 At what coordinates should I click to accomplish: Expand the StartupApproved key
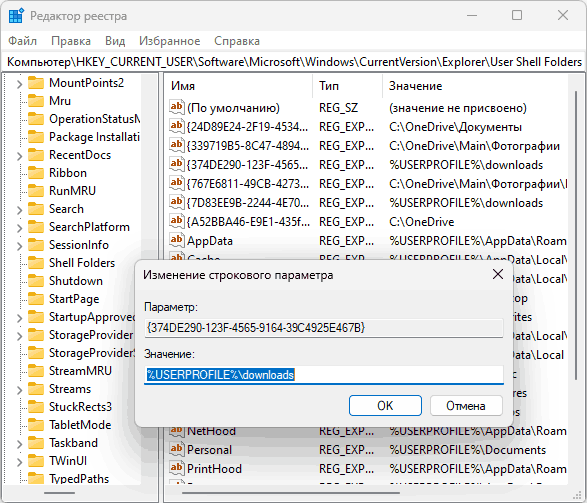19,318
